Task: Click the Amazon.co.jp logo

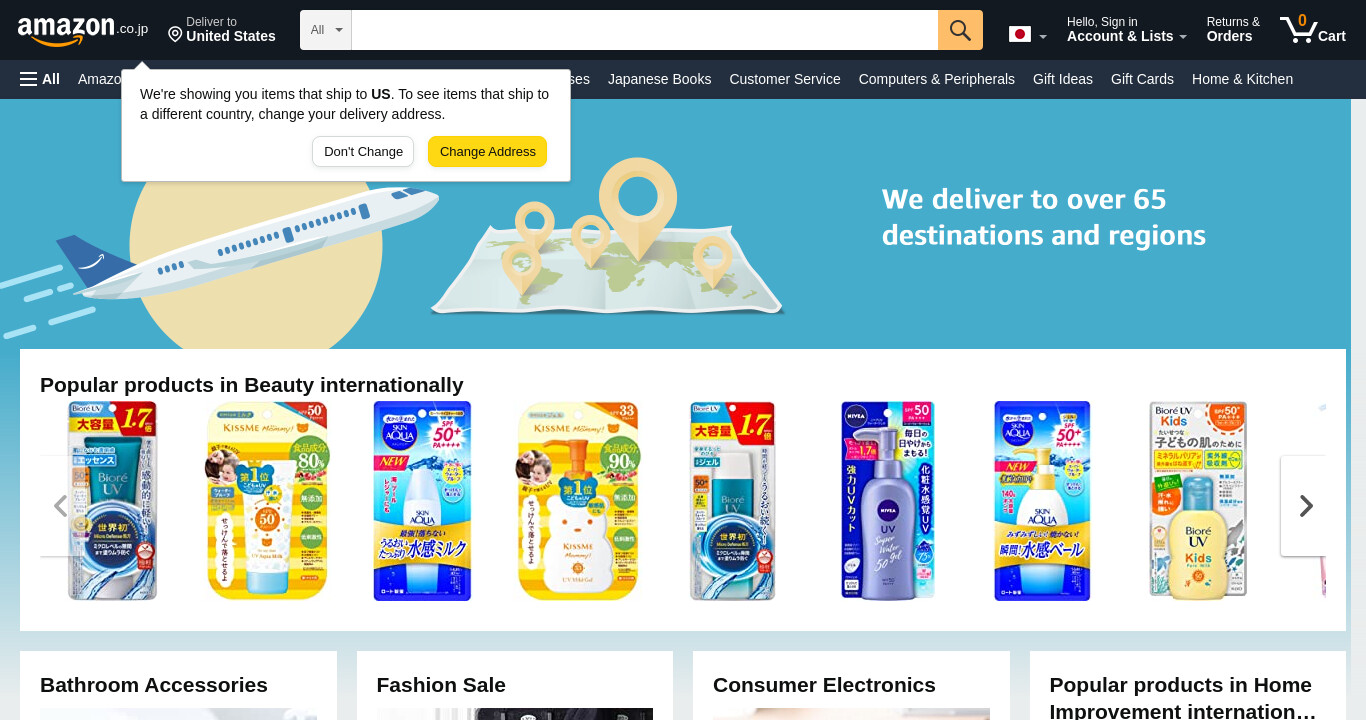Action: (82, 31)
